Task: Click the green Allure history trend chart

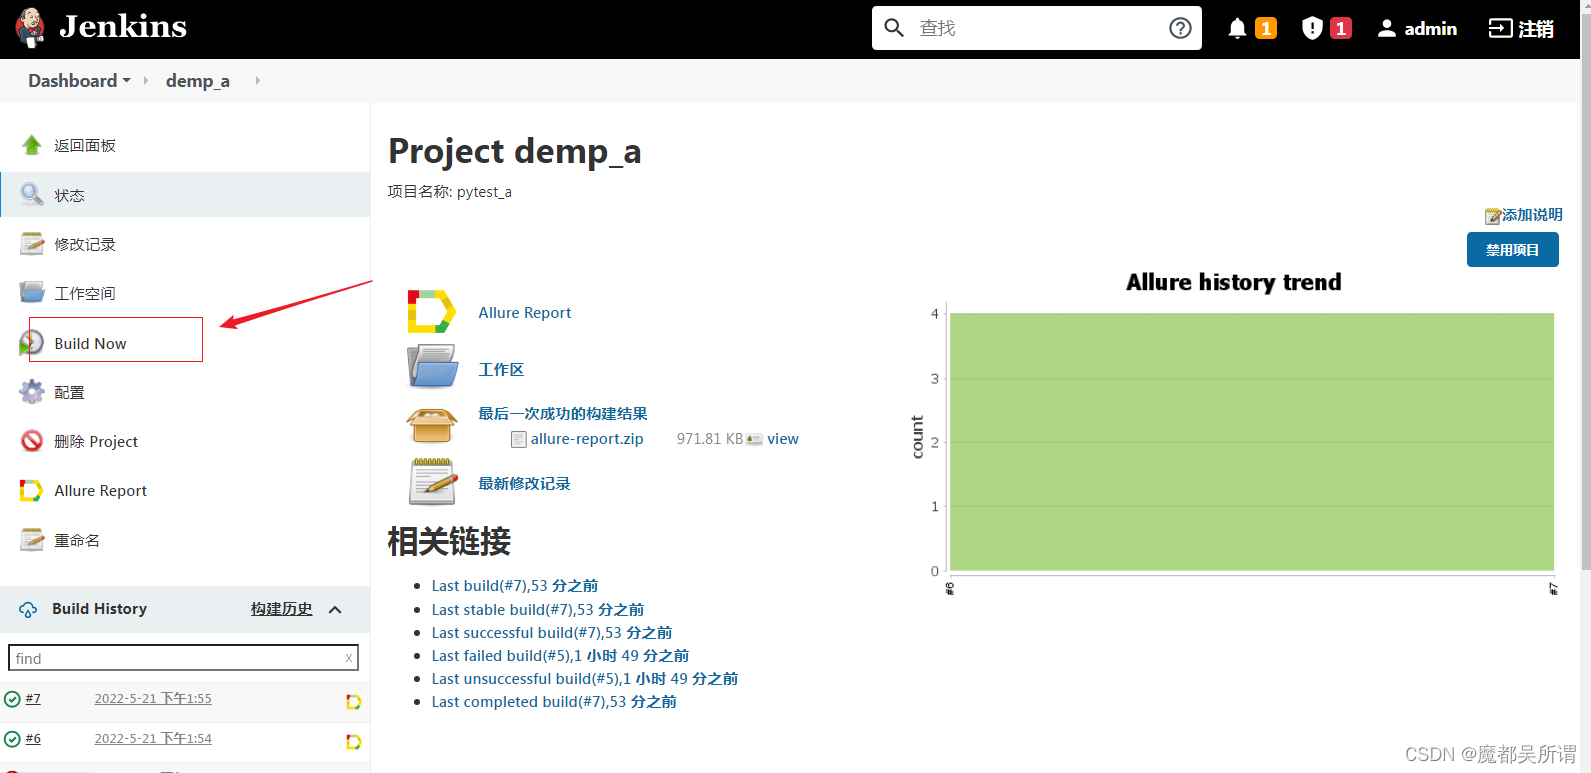Action: pyautogui.click(x=1251, y=441)
